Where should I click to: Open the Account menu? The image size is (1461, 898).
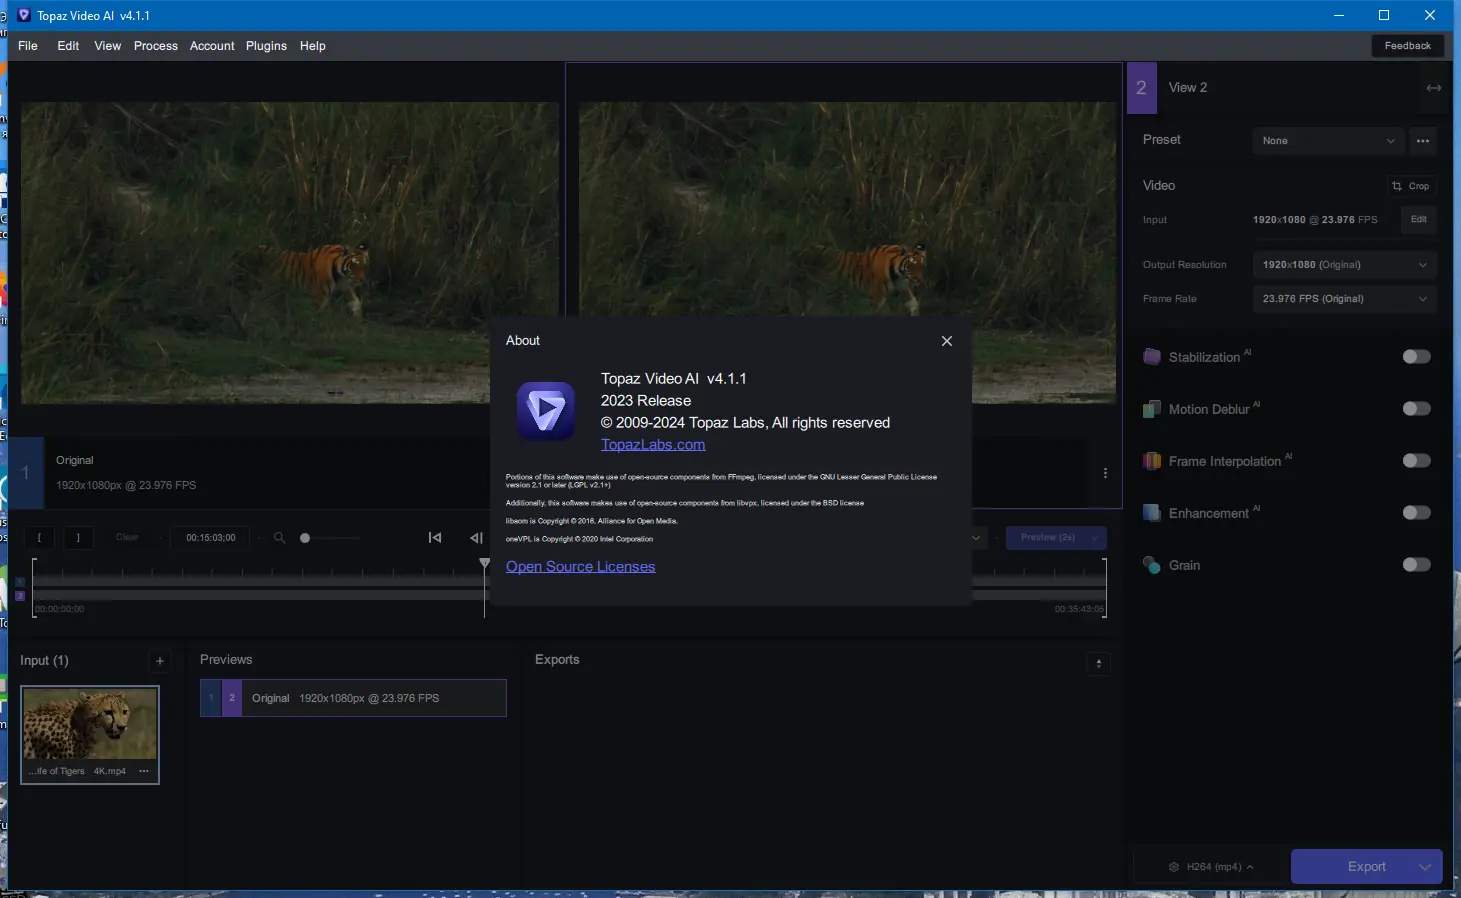click(212, 46)
